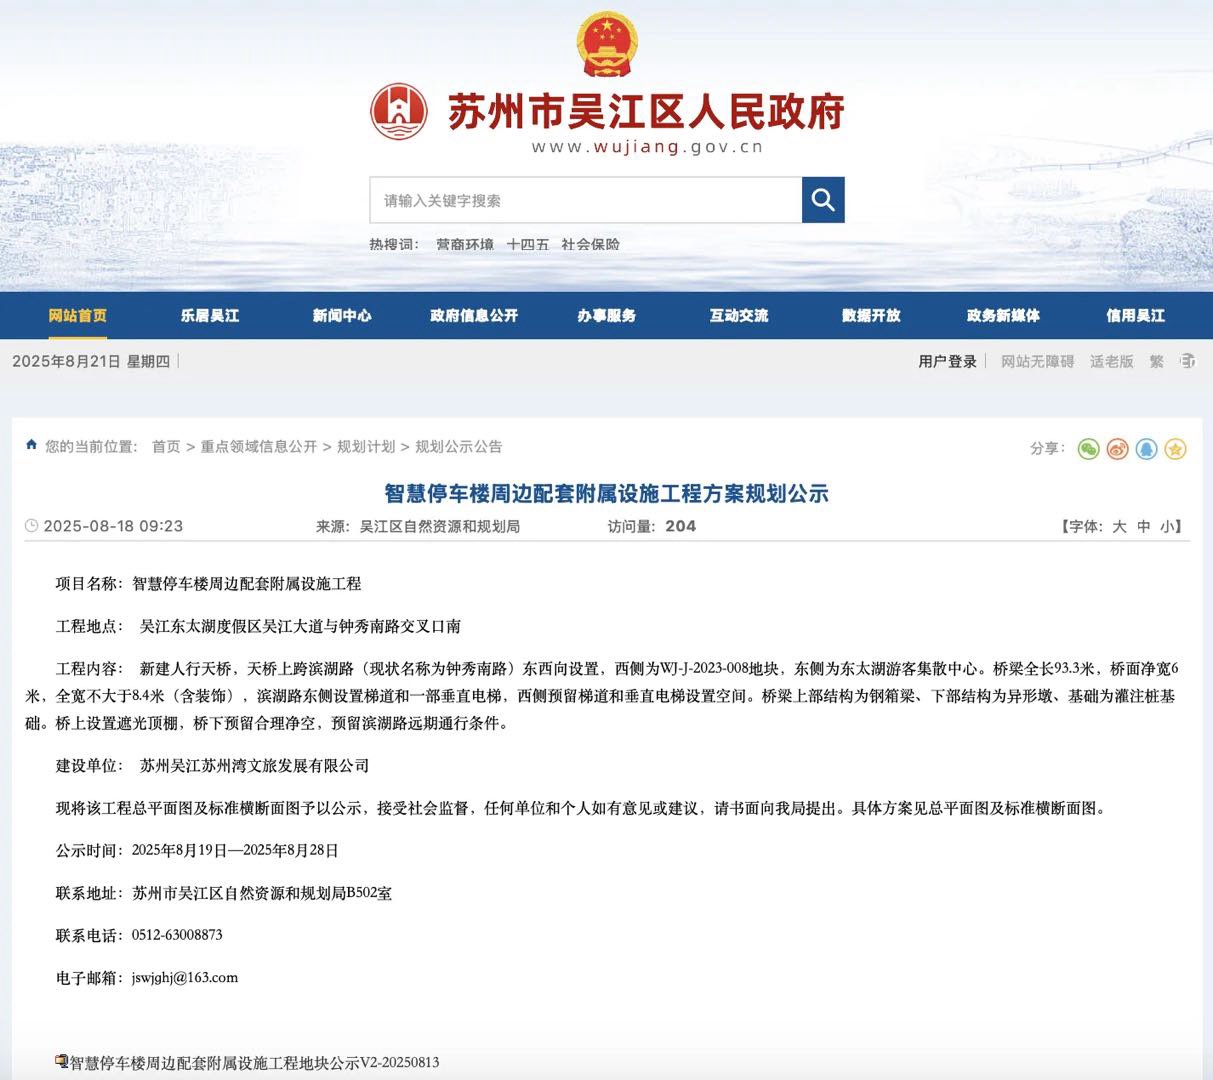Image resolution: width=1213 pixels, height=1080 pixels.
Task: Open the 数据开放 navigation tab
Action: tap(871, 315)
